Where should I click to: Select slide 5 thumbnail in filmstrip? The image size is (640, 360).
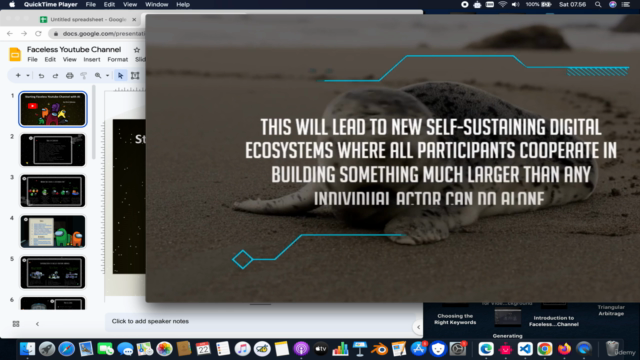coord(53,272)
